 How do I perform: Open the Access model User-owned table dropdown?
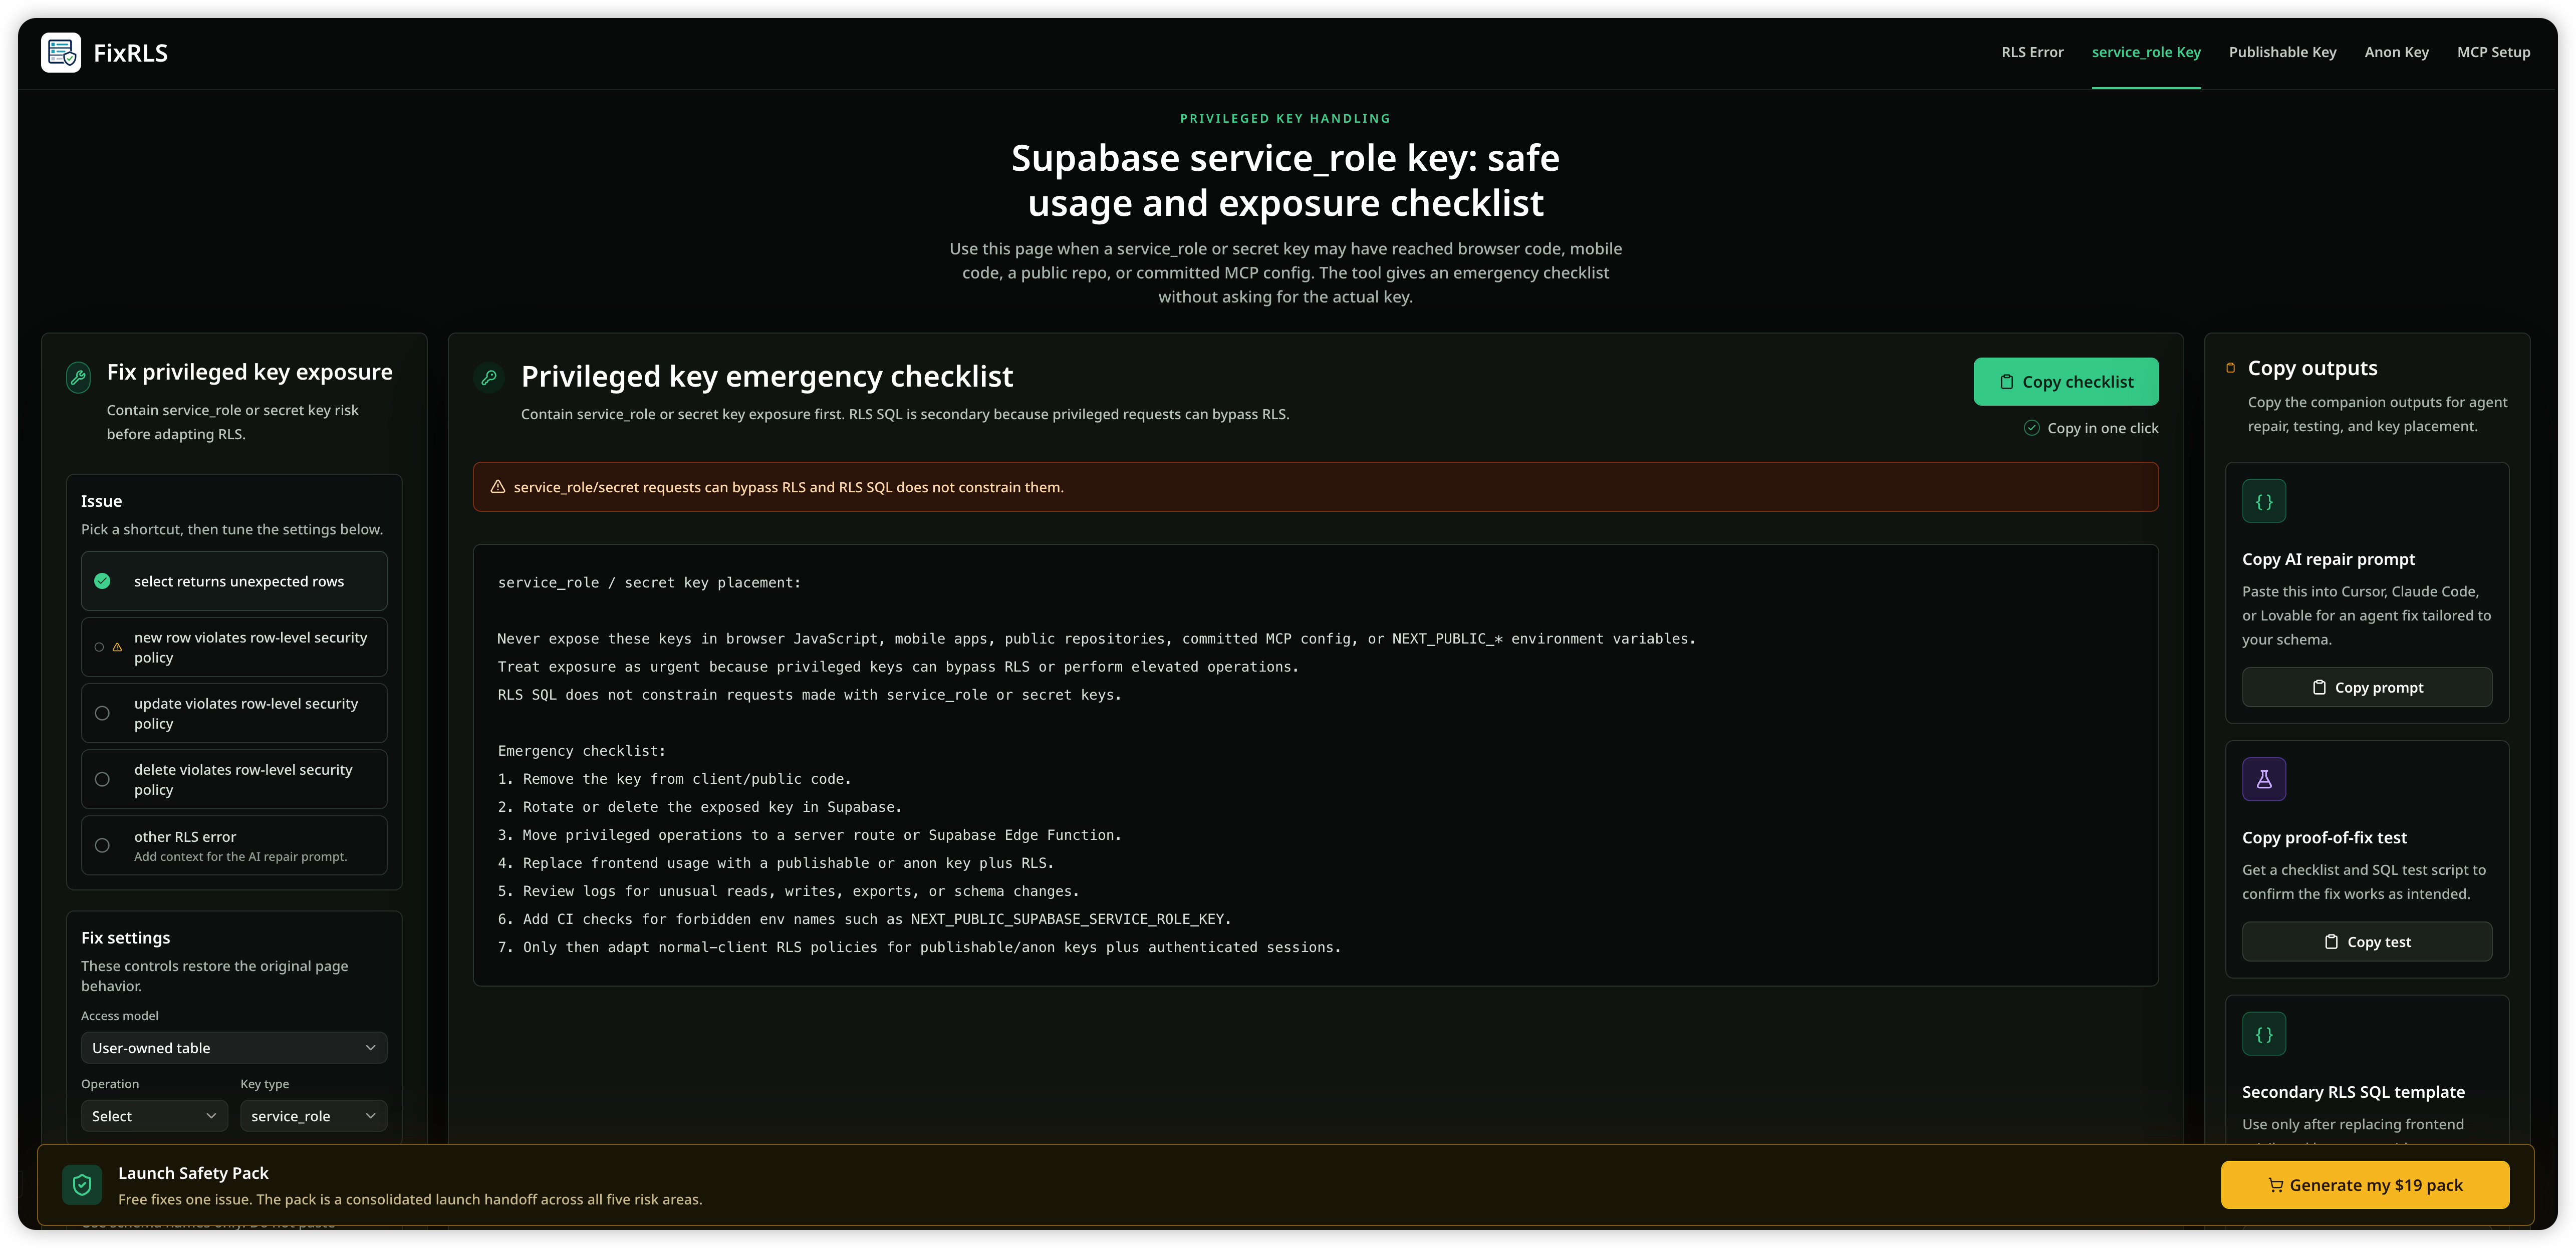[234, 1048]
